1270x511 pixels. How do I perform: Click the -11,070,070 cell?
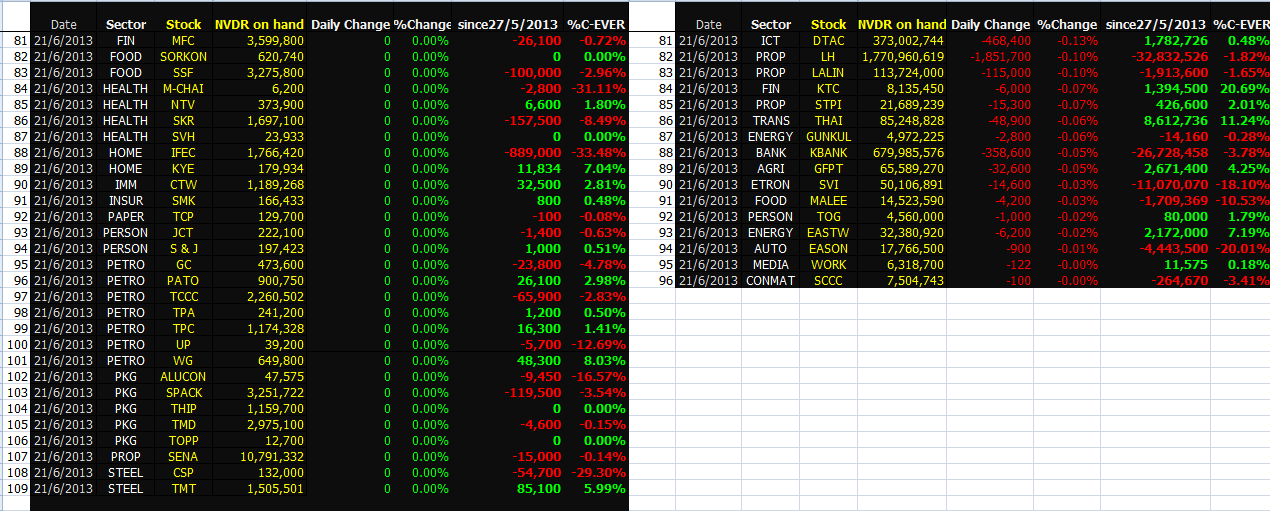pos(1155,185)
